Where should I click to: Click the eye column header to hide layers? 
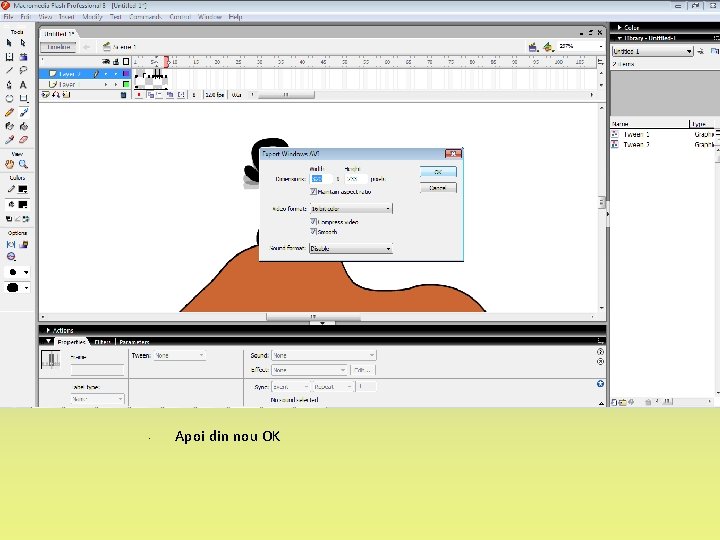(x=106, y=62)
